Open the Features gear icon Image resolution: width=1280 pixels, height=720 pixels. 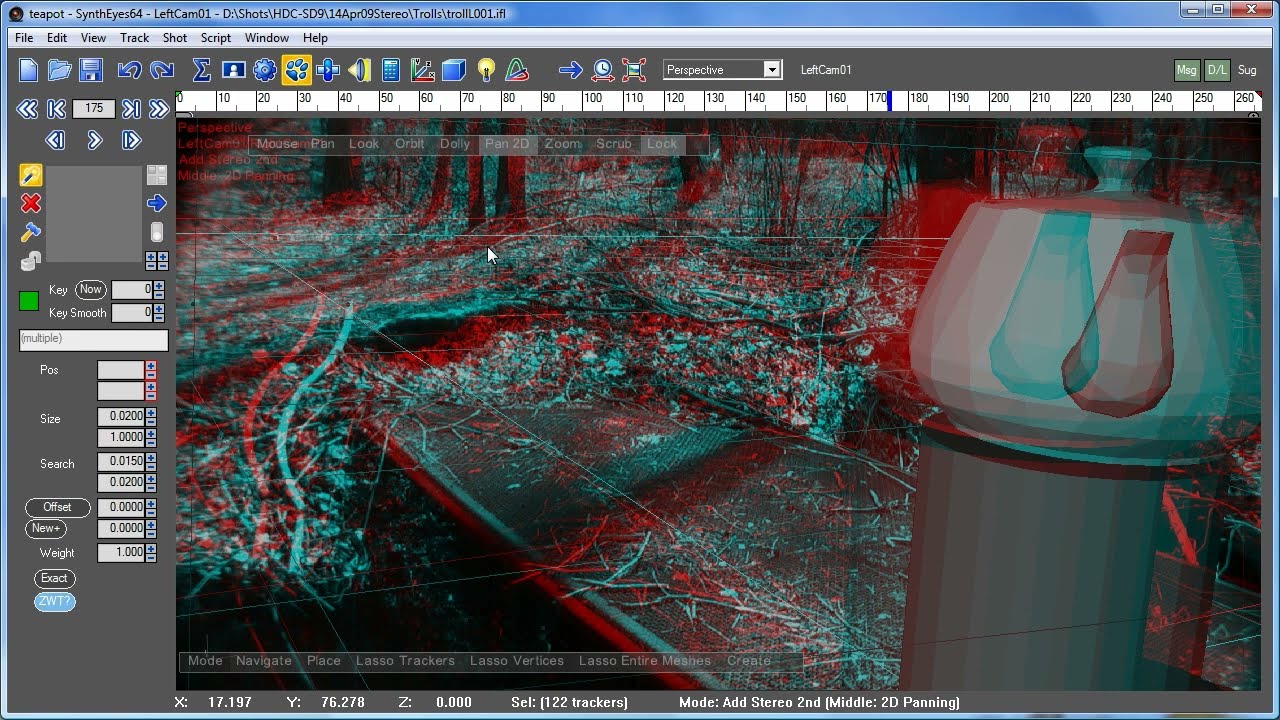pyautogui.click(x=265, y=70)
